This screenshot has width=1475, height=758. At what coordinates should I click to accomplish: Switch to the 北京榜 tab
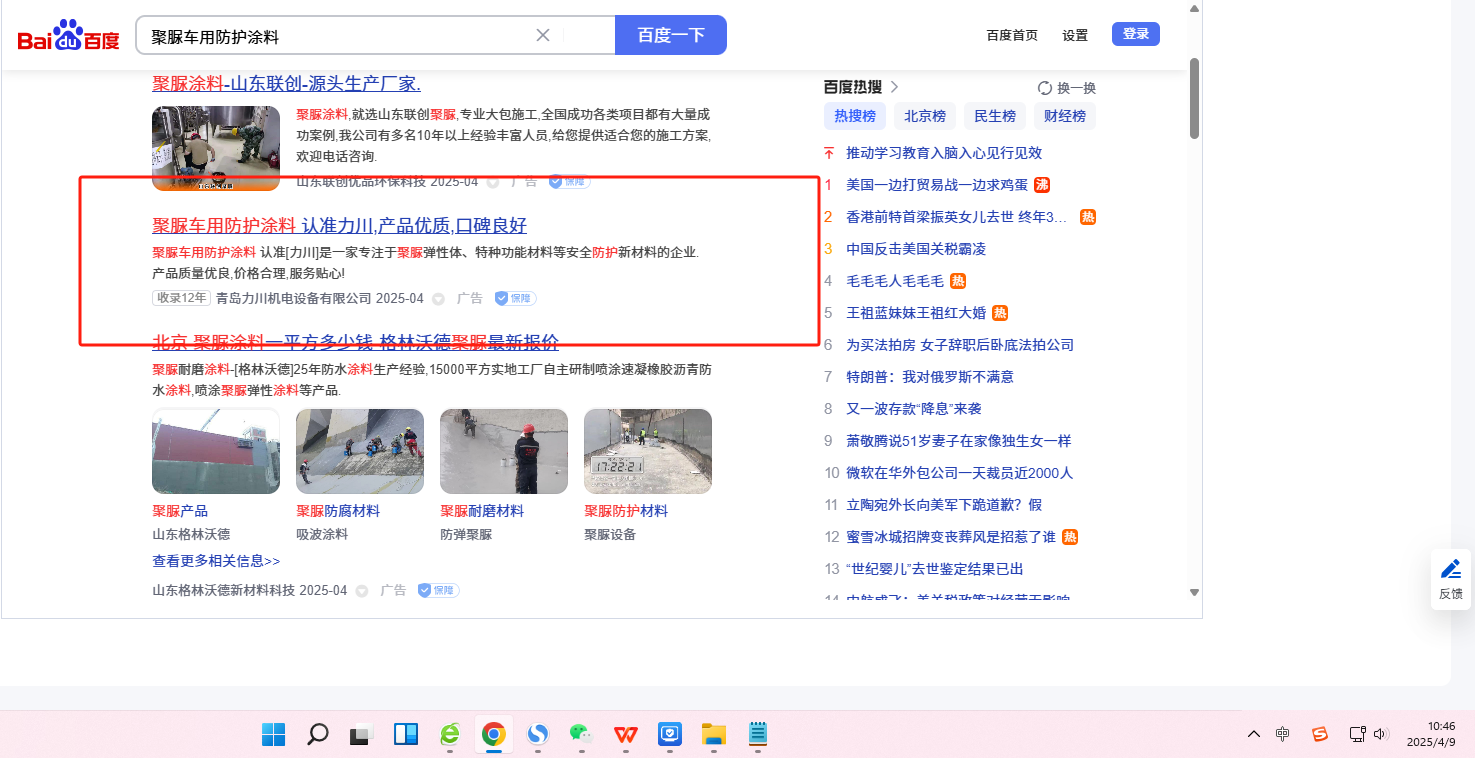pyautogui.click(x=924, y=116)
